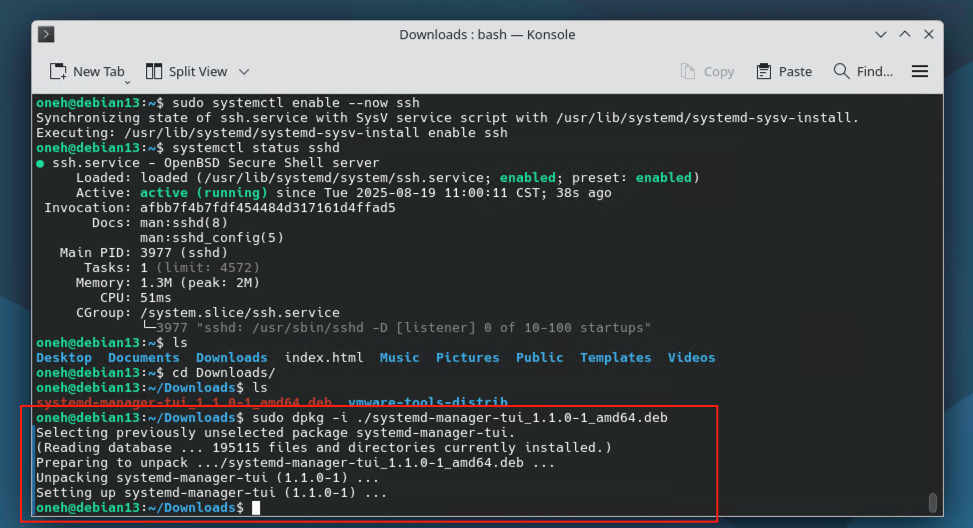The image size is (973, 528).
Task: Click the 'Desktop' directory name
Action: (x=64, y=357)
